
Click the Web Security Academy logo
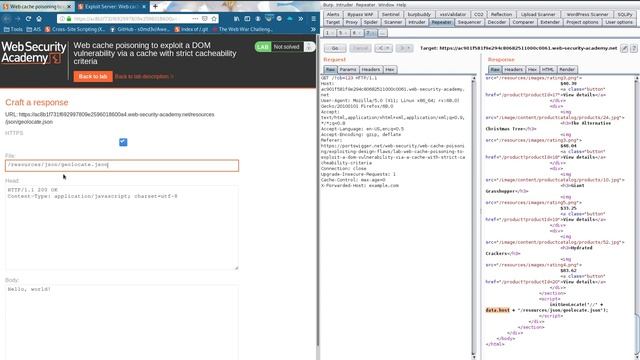click(x=33, y=53)
